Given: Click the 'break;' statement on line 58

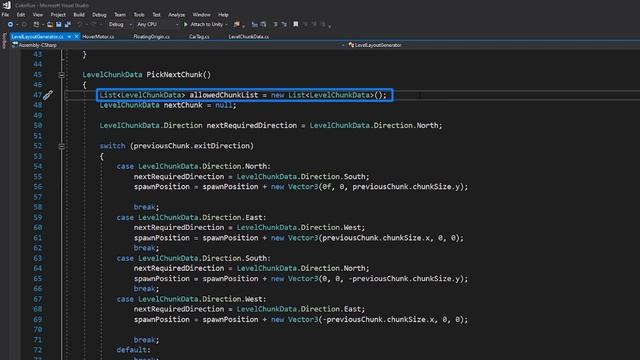Looking at the screenshot, I should coord(146,207).
